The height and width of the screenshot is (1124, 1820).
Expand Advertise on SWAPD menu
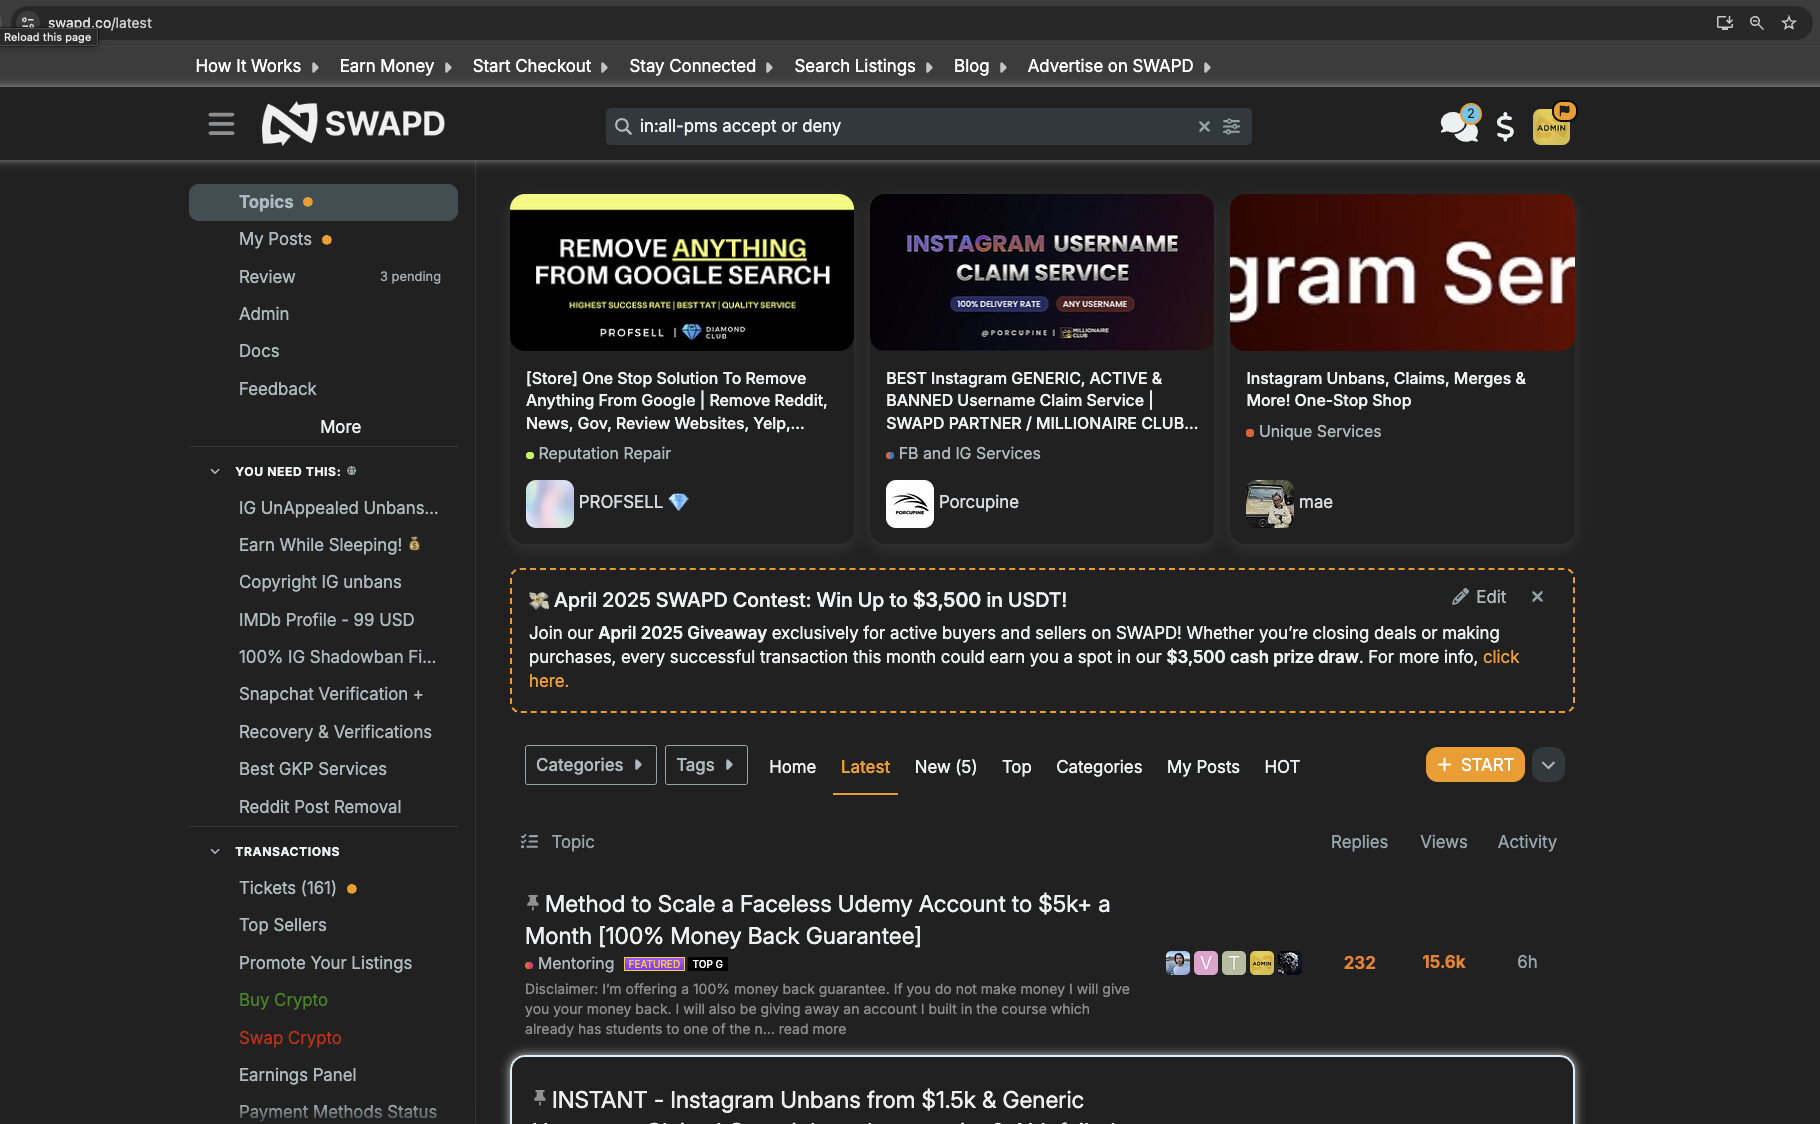pyautogui.click(x=1119, y=66)
